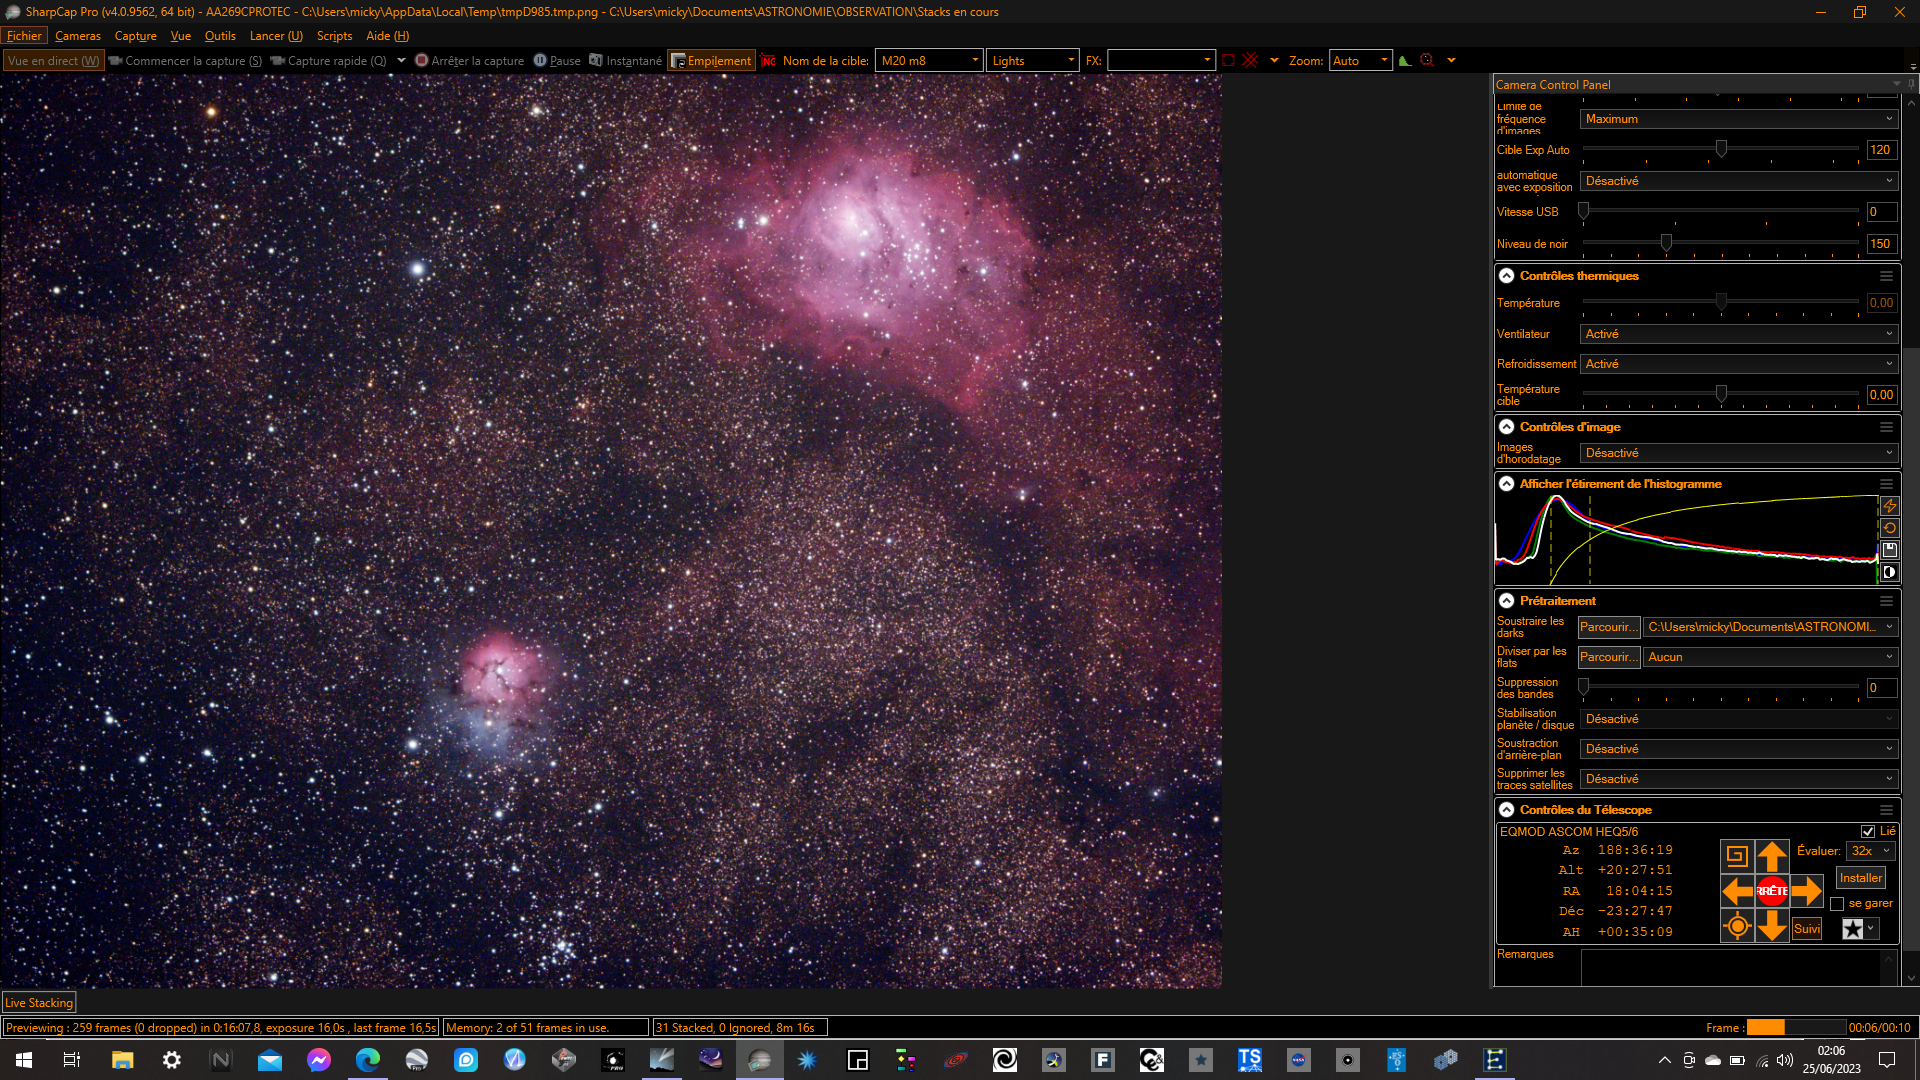
Task: Adjust the Niveau de noir slider
Action: 1666,243
